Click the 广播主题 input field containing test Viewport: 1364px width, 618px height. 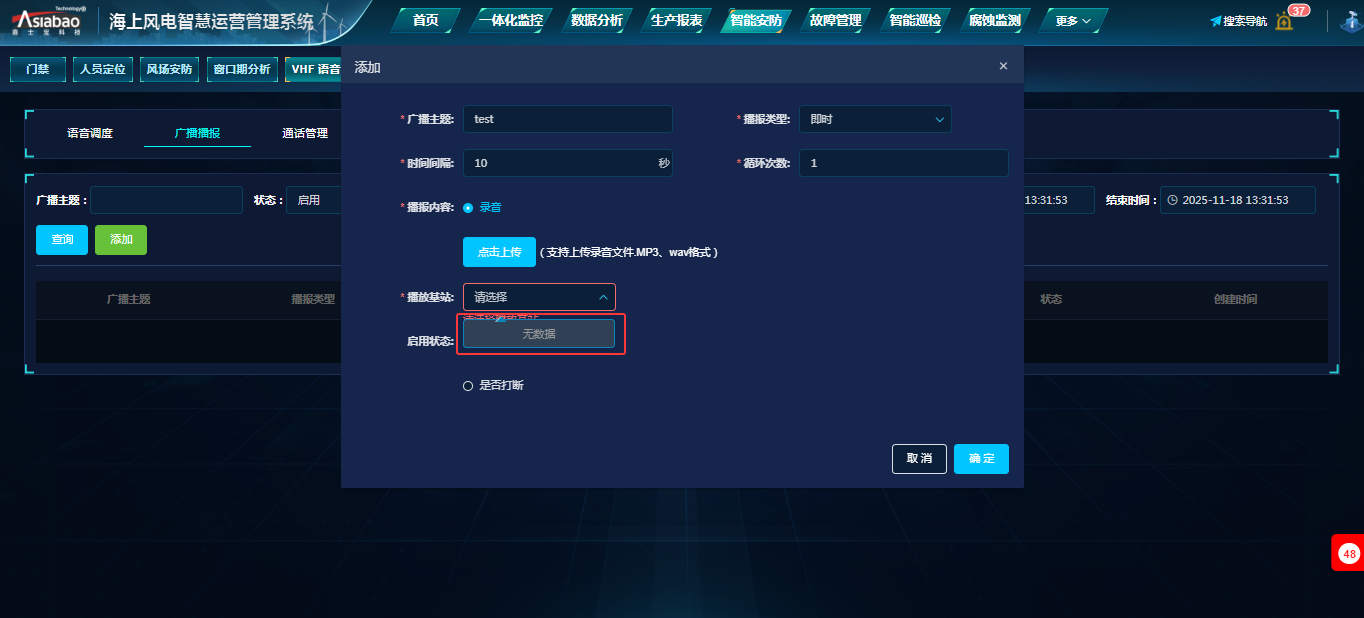[568, 119]
